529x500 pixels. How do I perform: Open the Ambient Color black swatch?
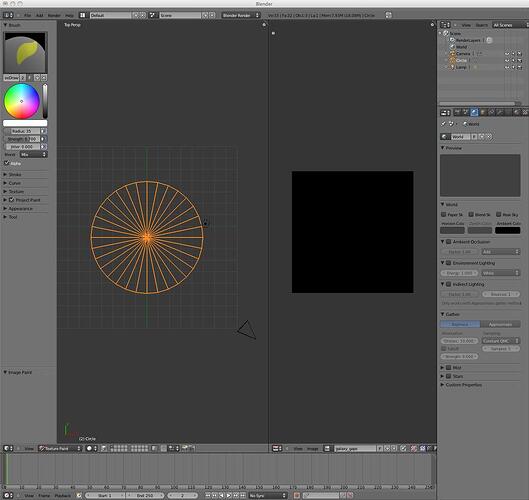point(507,230)
